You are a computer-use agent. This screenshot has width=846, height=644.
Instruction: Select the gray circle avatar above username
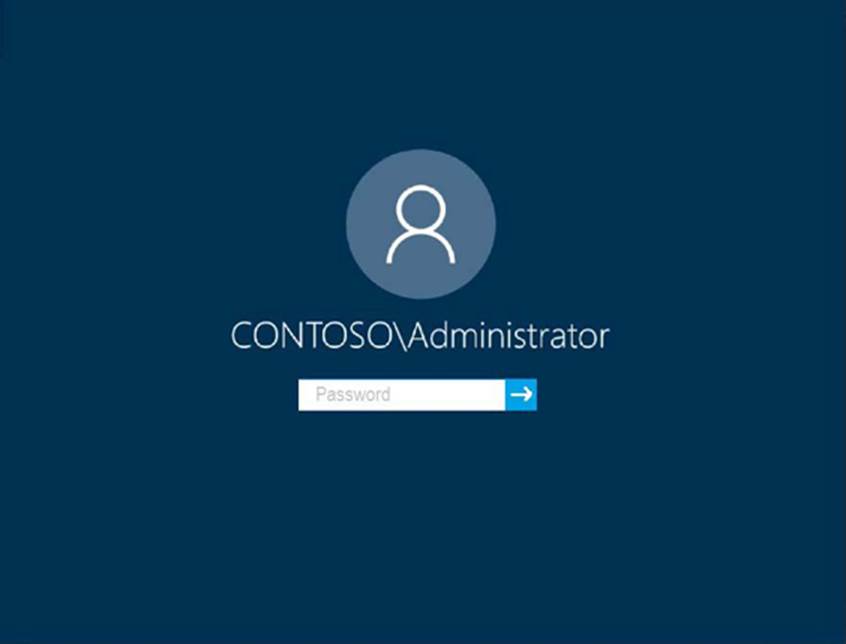(x=421, y=224)
